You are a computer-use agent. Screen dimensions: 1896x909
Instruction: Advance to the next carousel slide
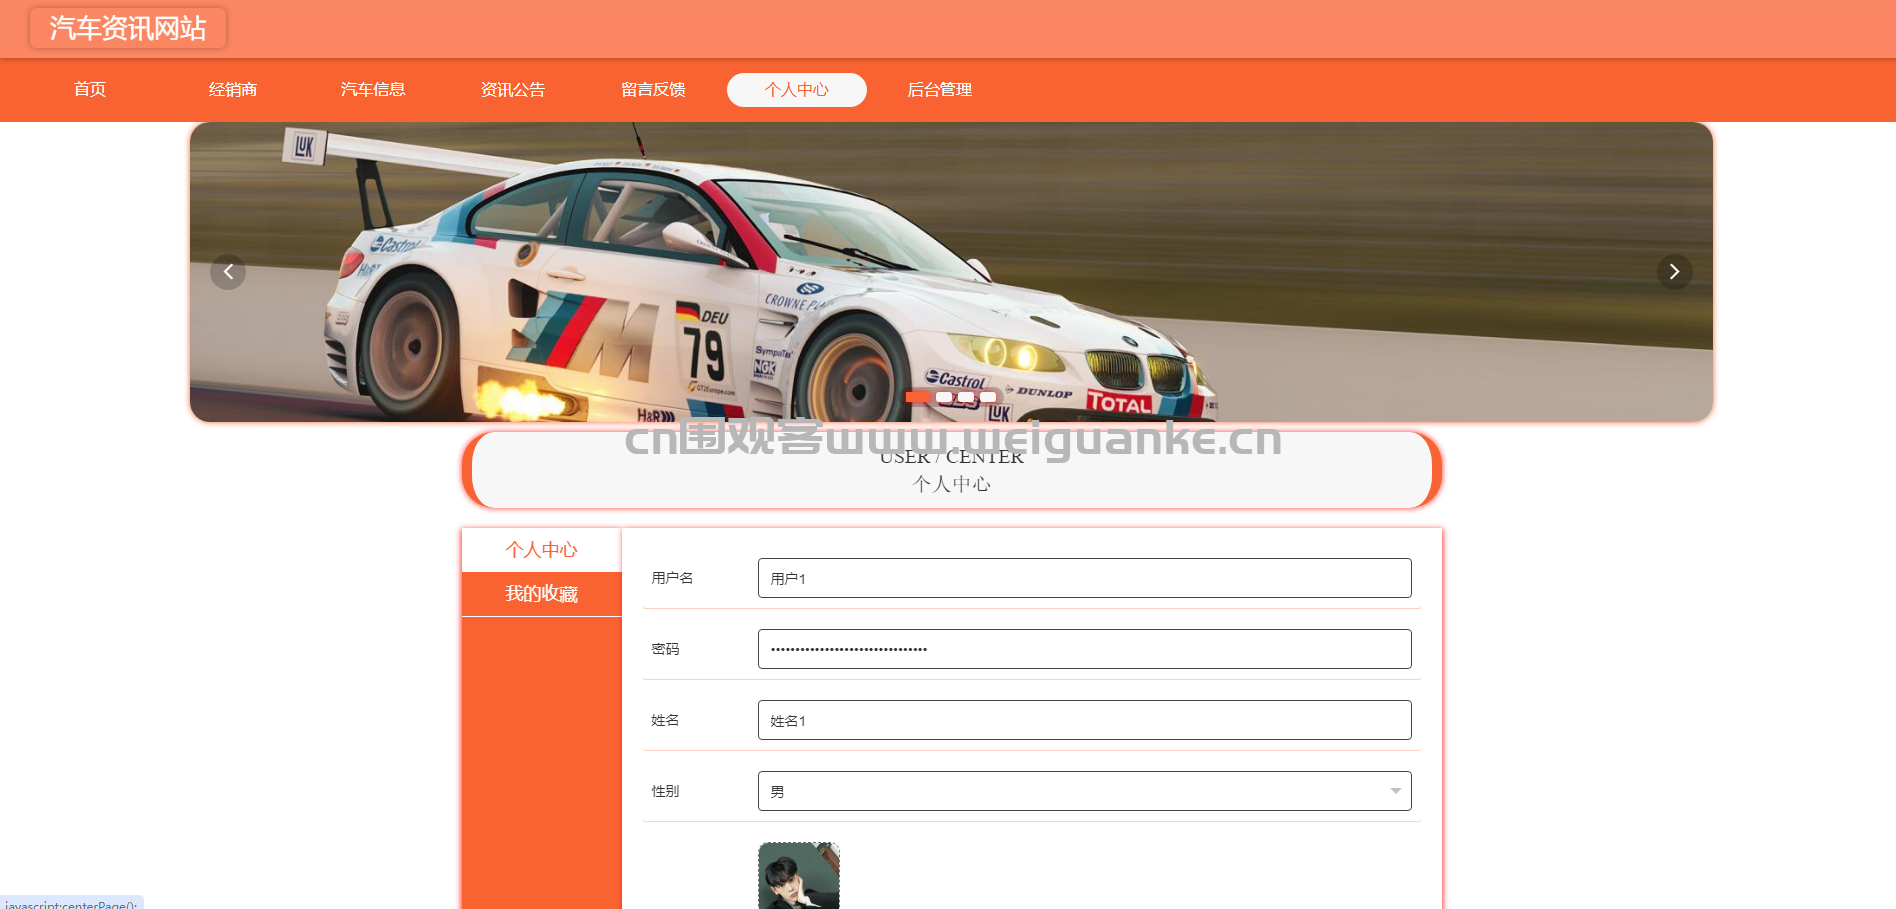pos(1674,272)
